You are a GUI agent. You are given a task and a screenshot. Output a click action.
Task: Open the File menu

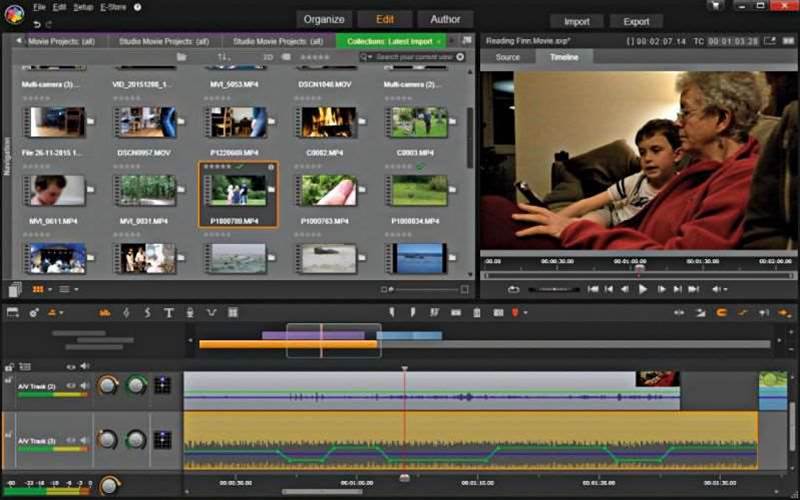(x=39, y=7)
